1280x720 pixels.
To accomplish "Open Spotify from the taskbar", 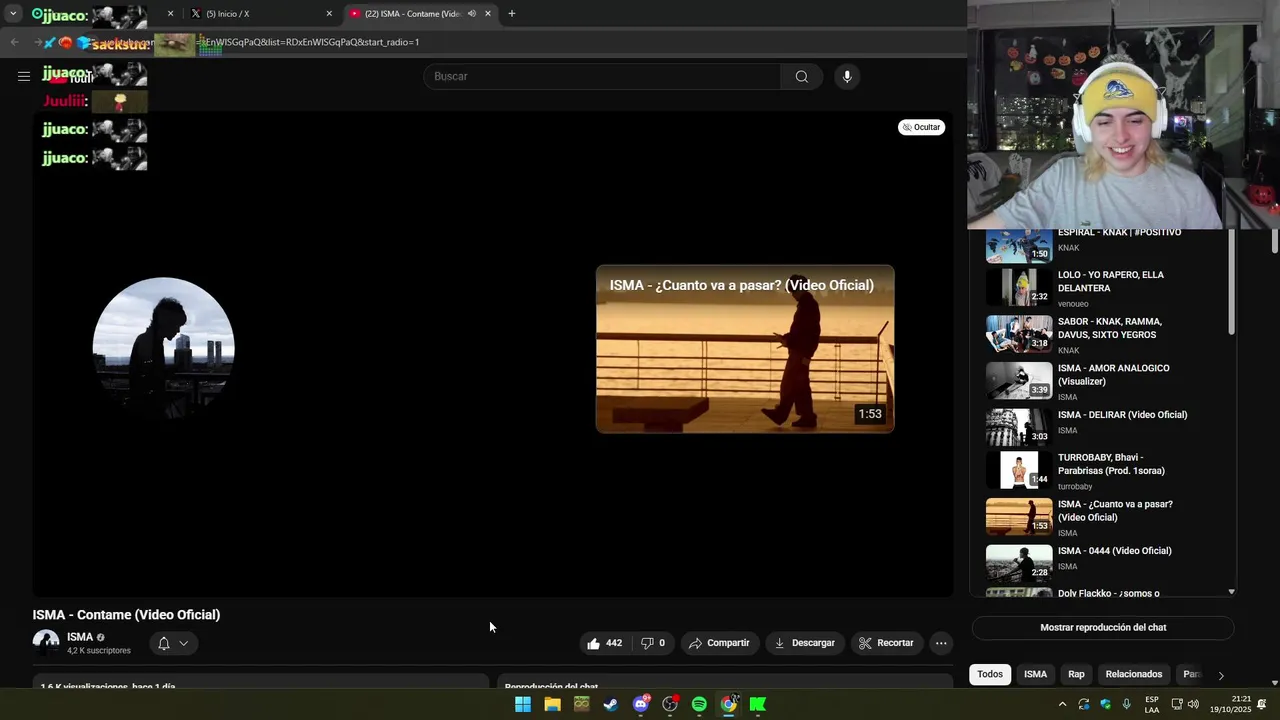I will 699,704.
